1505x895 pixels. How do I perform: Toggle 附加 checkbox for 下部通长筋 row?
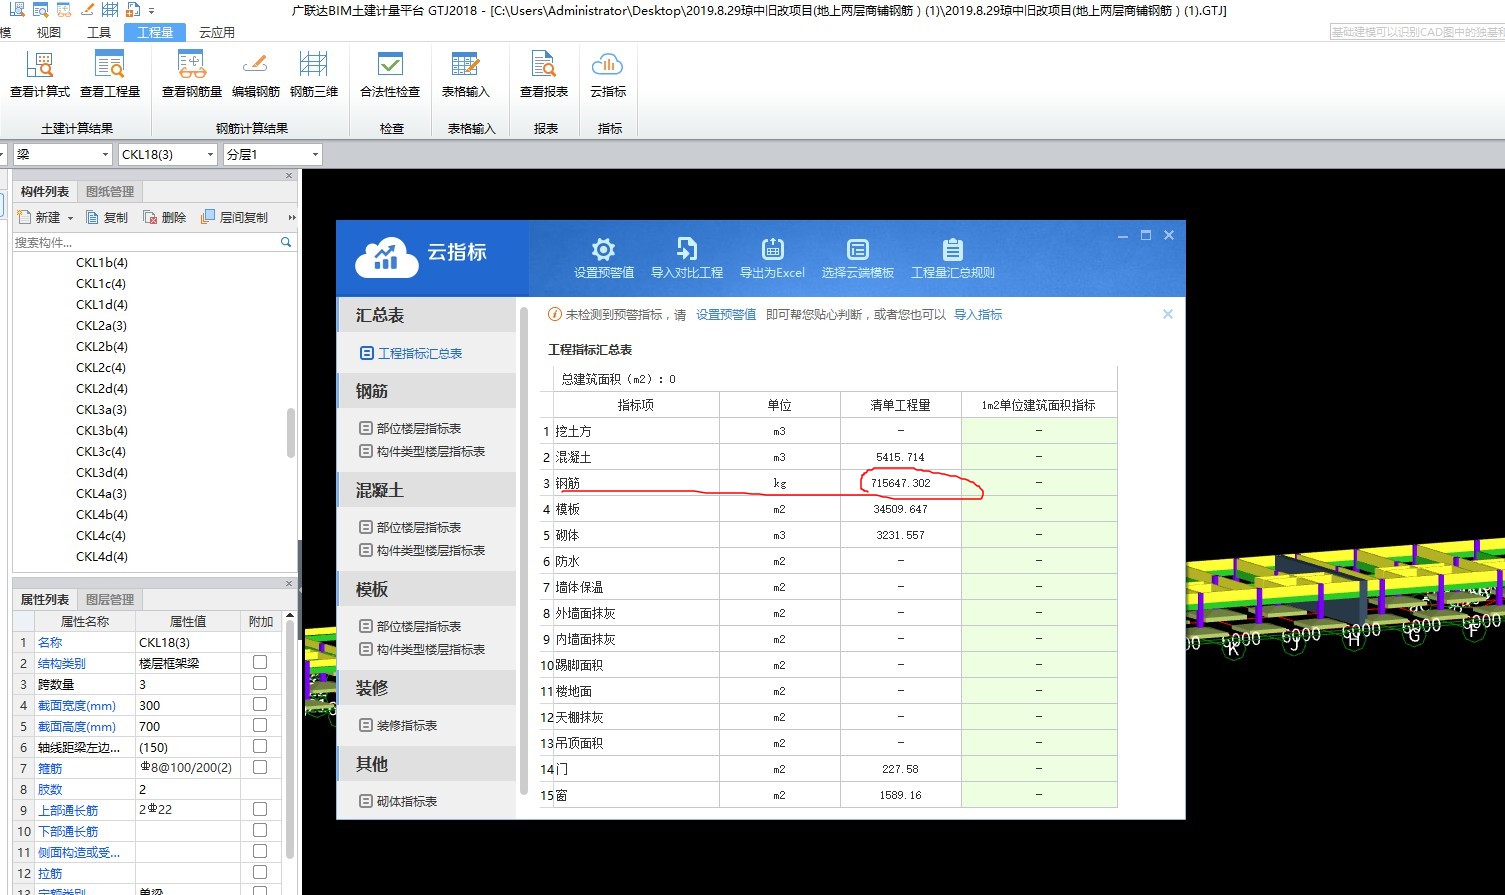(260, 830)
